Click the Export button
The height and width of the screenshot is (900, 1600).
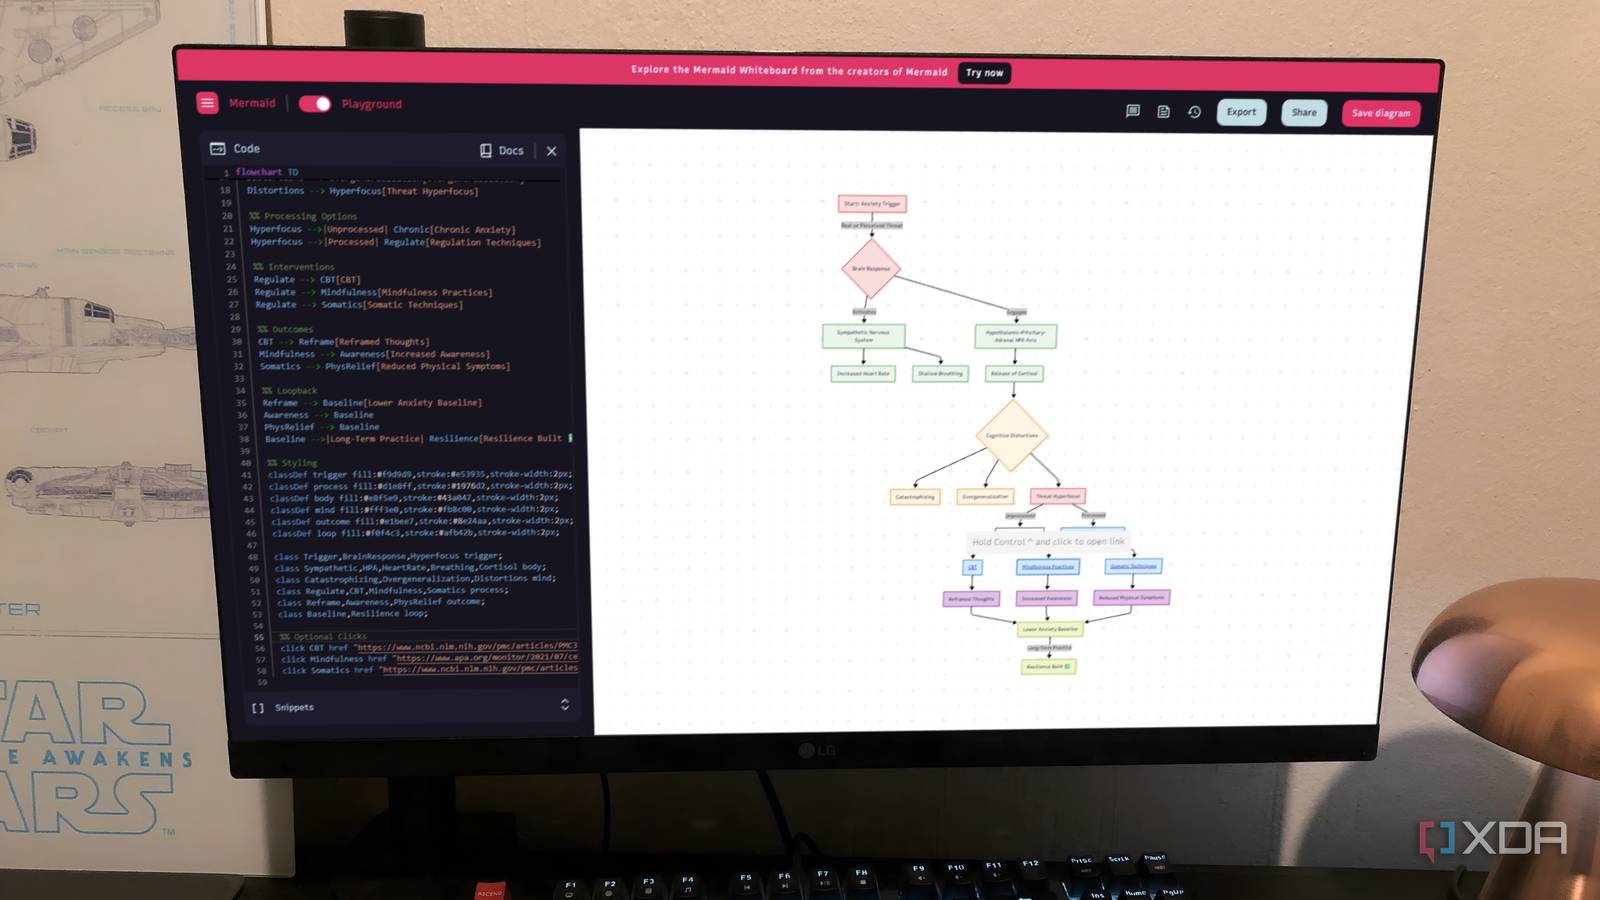click(1241, 112)
